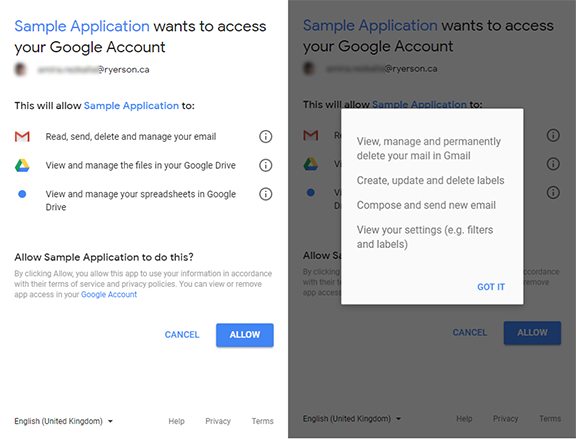Open English (United Kingdom) language dropdown, left panel
576x439 pixels.
64,421
